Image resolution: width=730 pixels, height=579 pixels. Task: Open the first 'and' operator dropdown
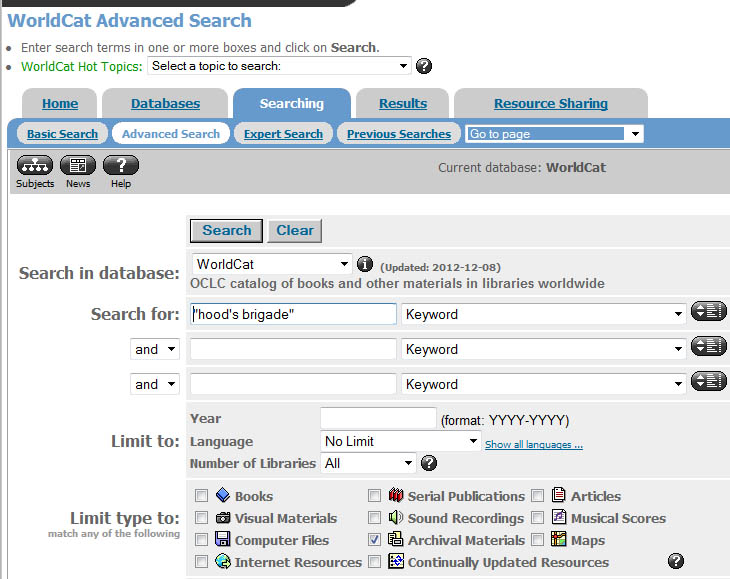click(x=155, y=349)
